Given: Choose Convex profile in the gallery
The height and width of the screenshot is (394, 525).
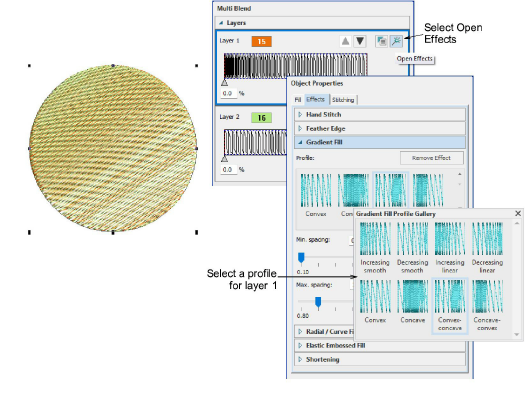Looking at the screenshot, I should pyautogui.click(x=375, y=301).
